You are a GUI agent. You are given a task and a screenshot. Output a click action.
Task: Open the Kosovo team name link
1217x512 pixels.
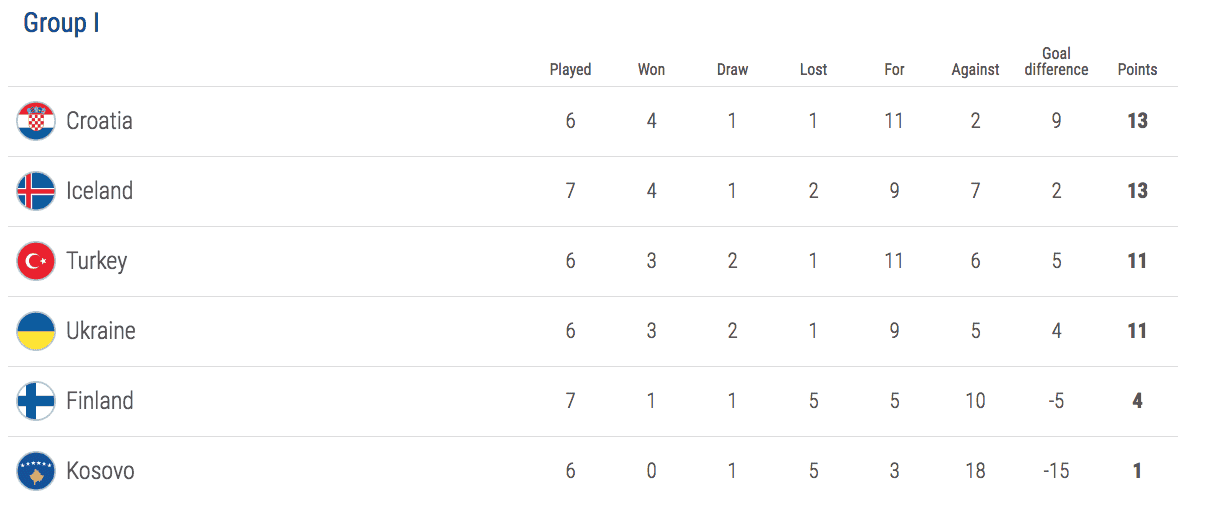100,471
